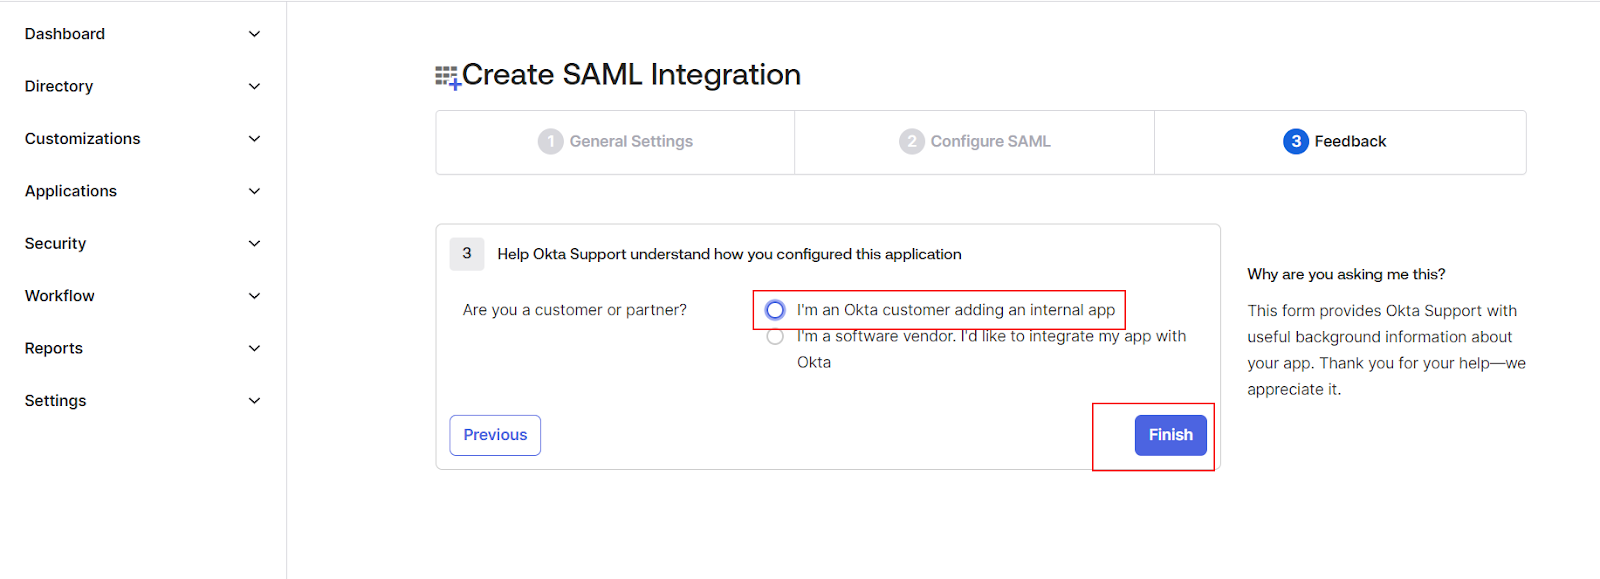Expand the Customizations chevron
1600x579 pixels.
pos(254,139)
